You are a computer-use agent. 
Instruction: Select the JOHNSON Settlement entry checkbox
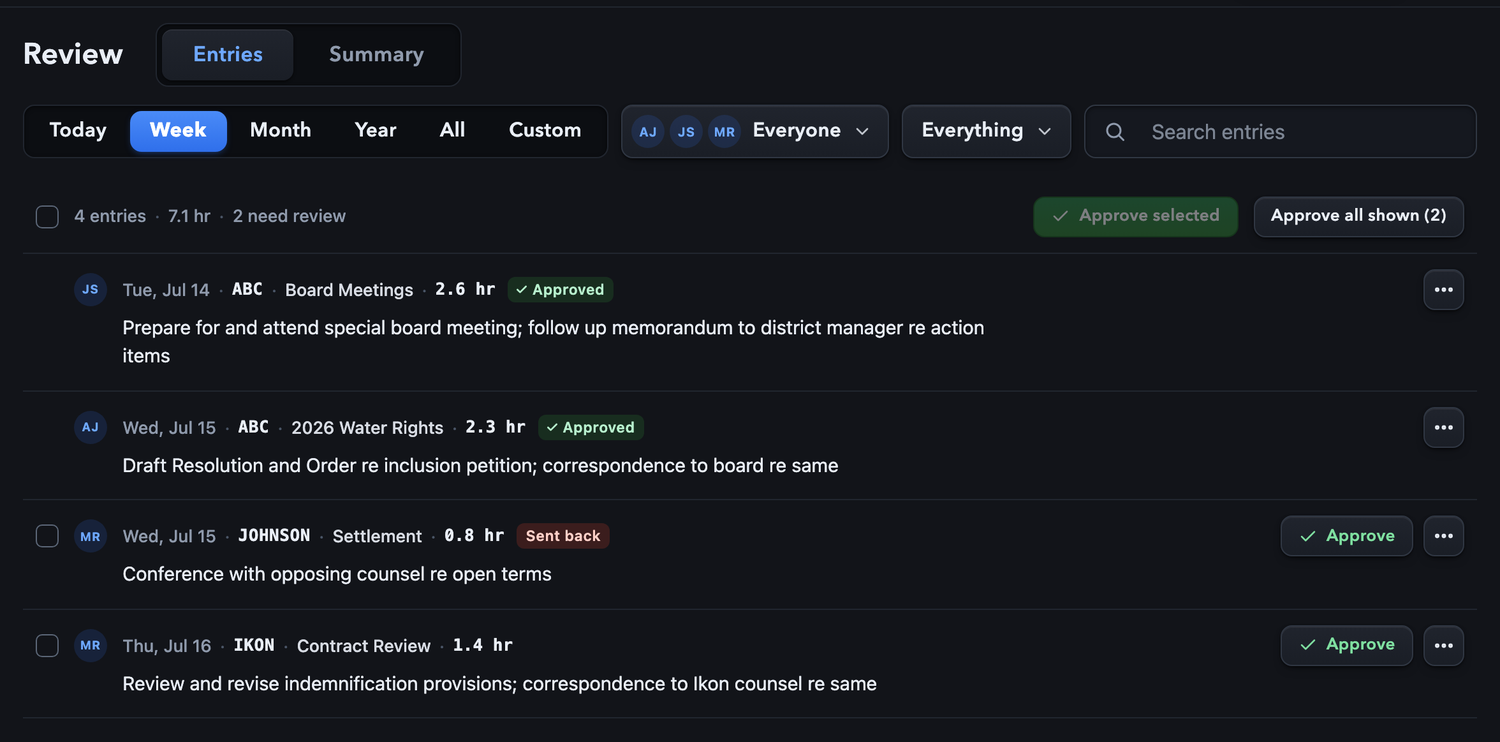47,536
